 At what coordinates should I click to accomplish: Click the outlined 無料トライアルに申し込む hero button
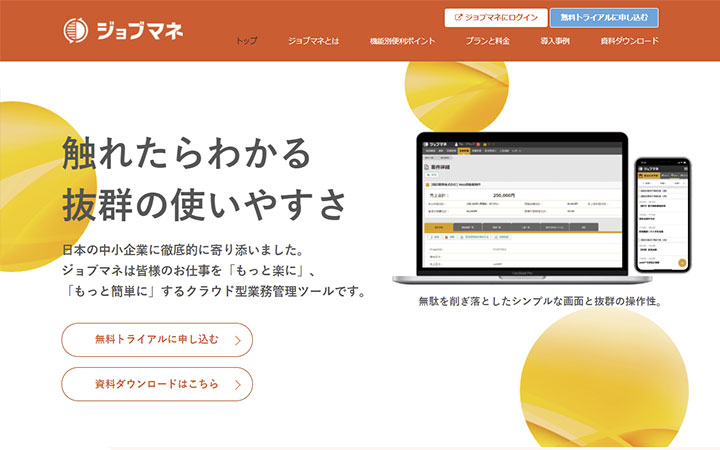[x=157, y=340]
